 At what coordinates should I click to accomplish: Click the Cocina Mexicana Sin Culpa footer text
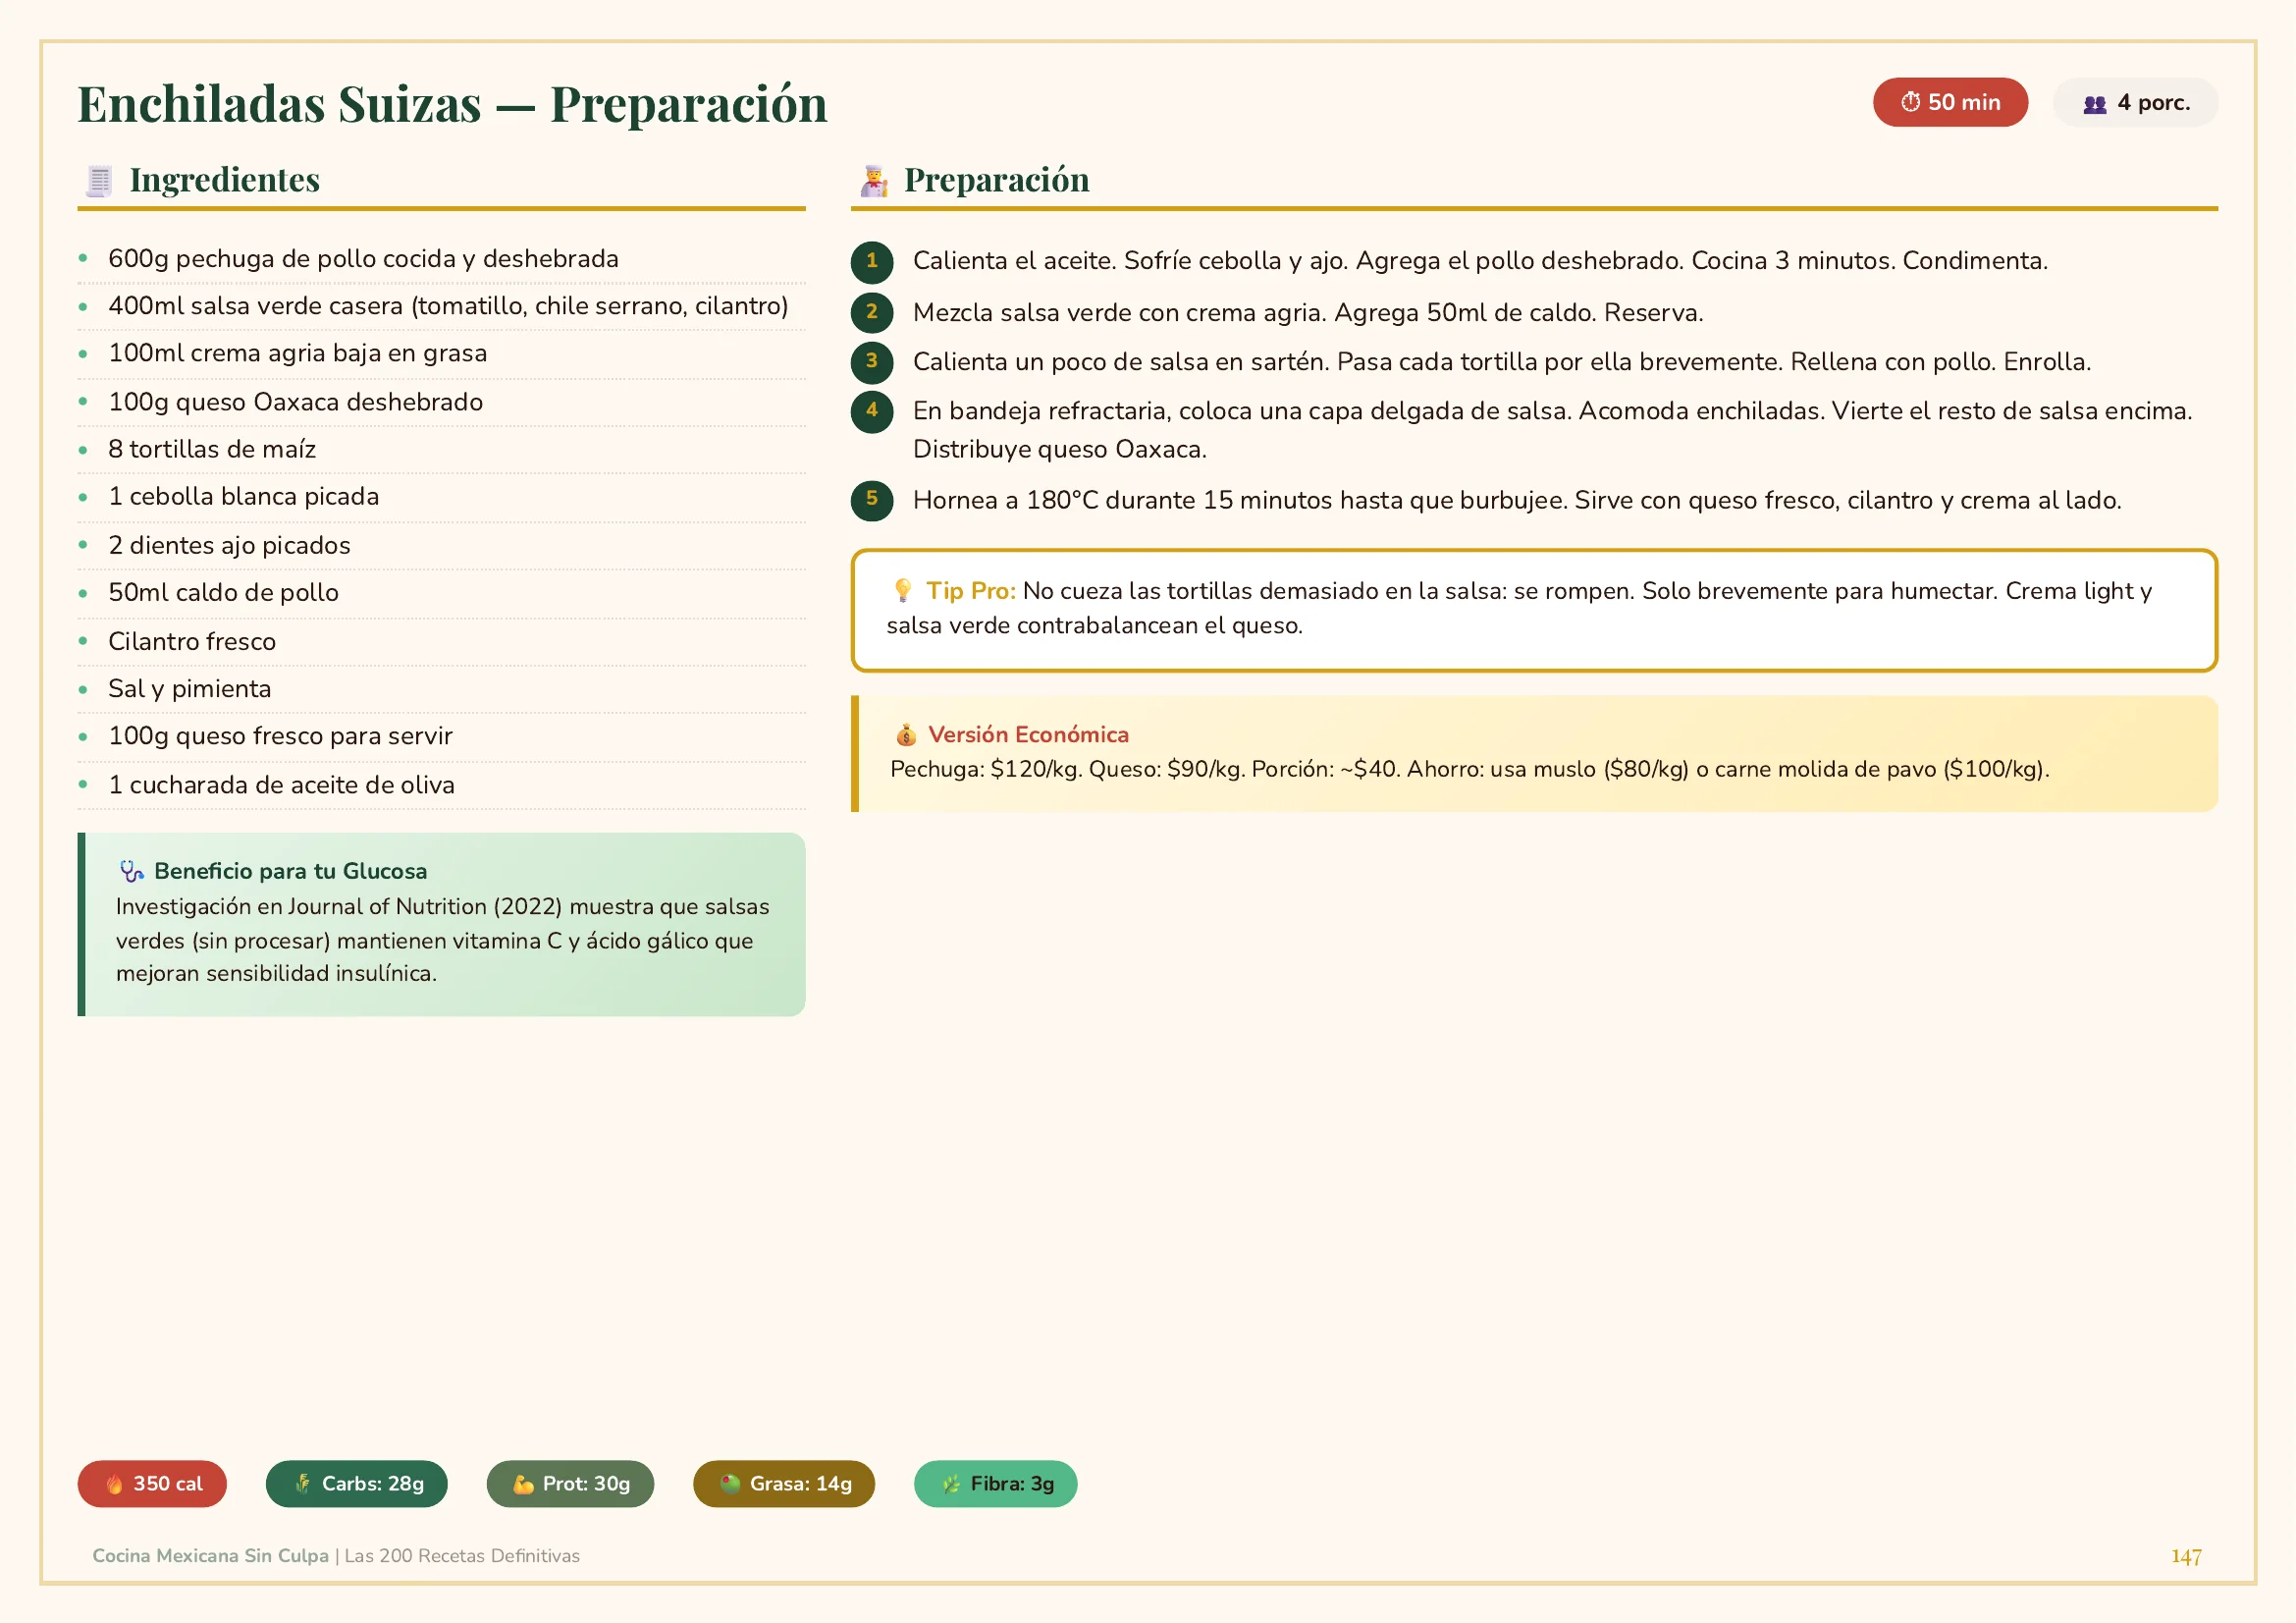click(x=210, y=1556)
